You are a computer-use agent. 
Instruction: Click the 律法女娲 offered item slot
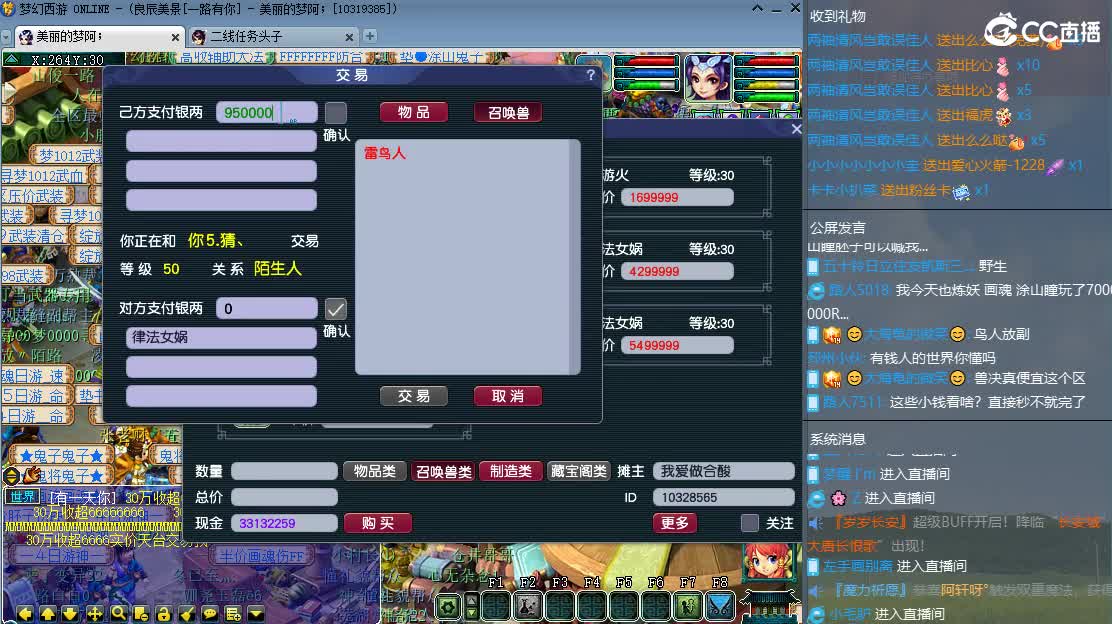coord(221,338)
